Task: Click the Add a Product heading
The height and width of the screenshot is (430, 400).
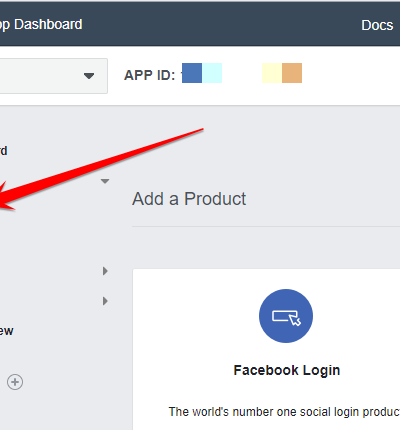Action: click(x=189, y=199)
